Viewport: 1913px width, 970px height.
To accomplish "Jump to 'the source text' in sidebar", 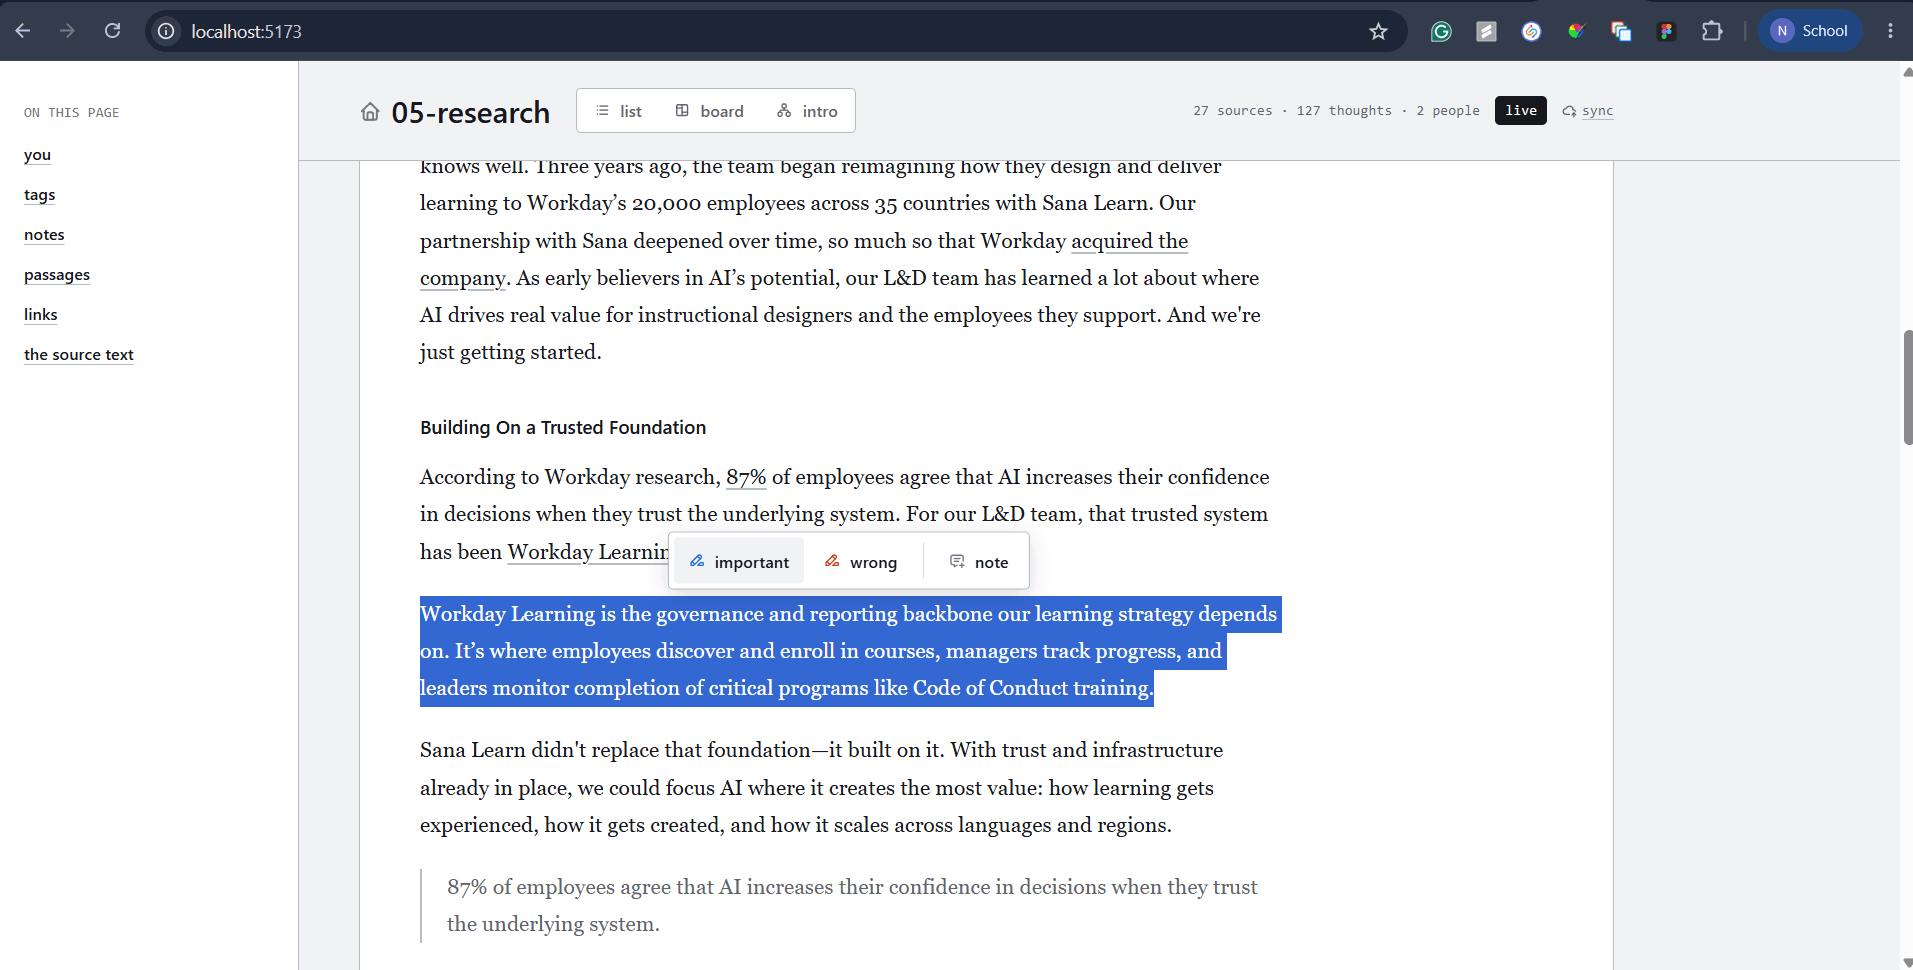I will click(x=79, y=355).
